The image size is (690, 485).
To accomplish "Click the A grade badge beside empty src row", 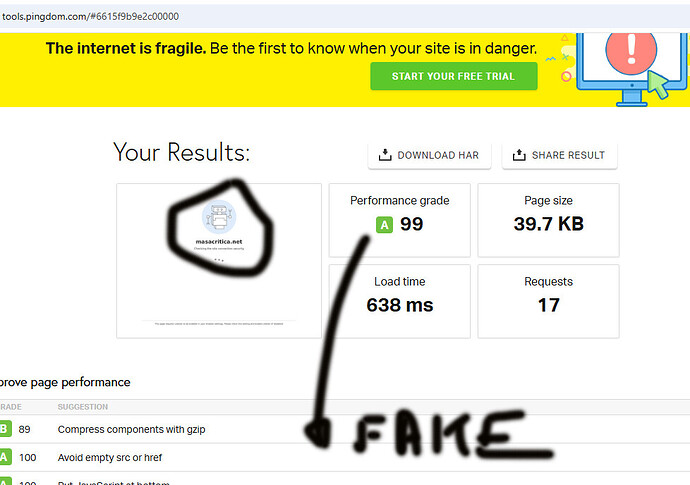I will [4, 457].
